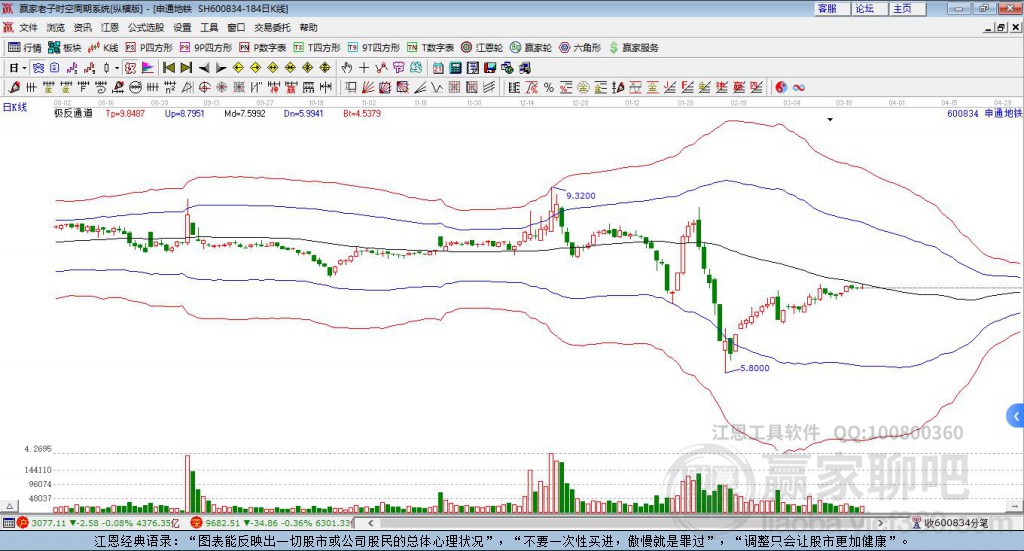The image size is (1024, 551).
Task: Select the rectangle box drawing tool
Action: [351, 87]
